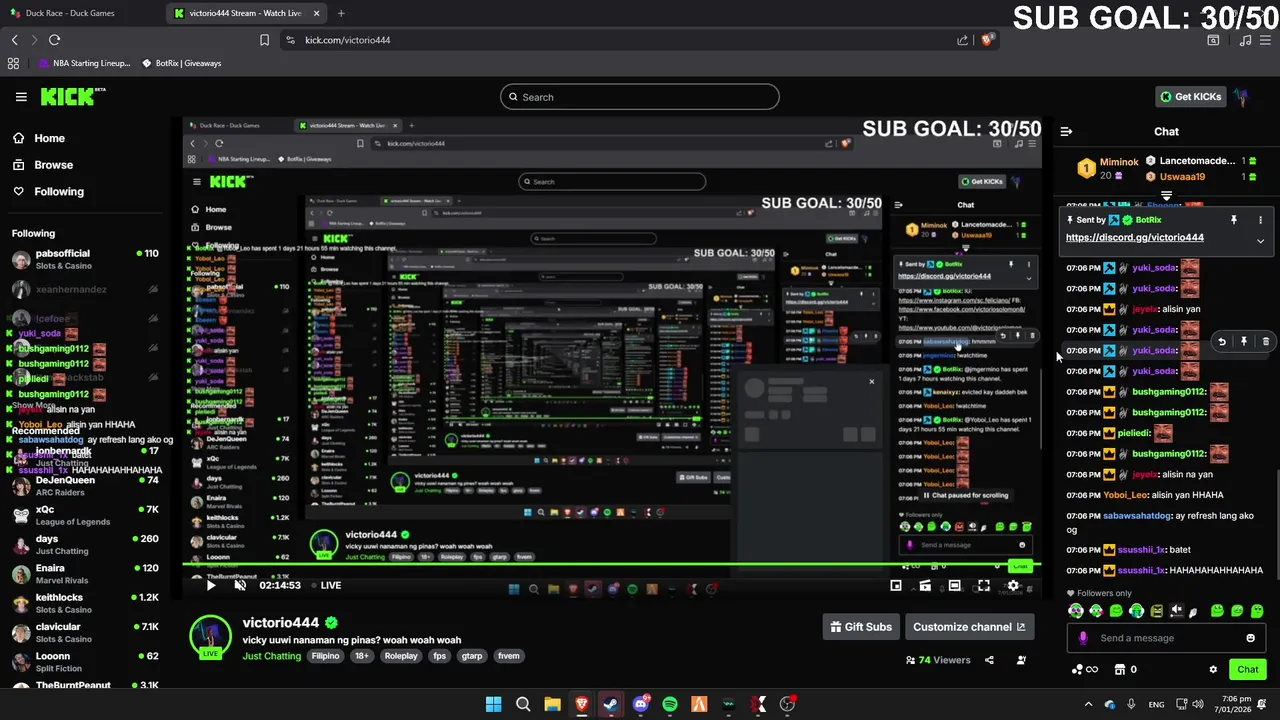Screen dimensions: 1280x720
Task: Open the Kick hamburger sidebar menu
Action: pyautogui.click(x=21, y=97)
